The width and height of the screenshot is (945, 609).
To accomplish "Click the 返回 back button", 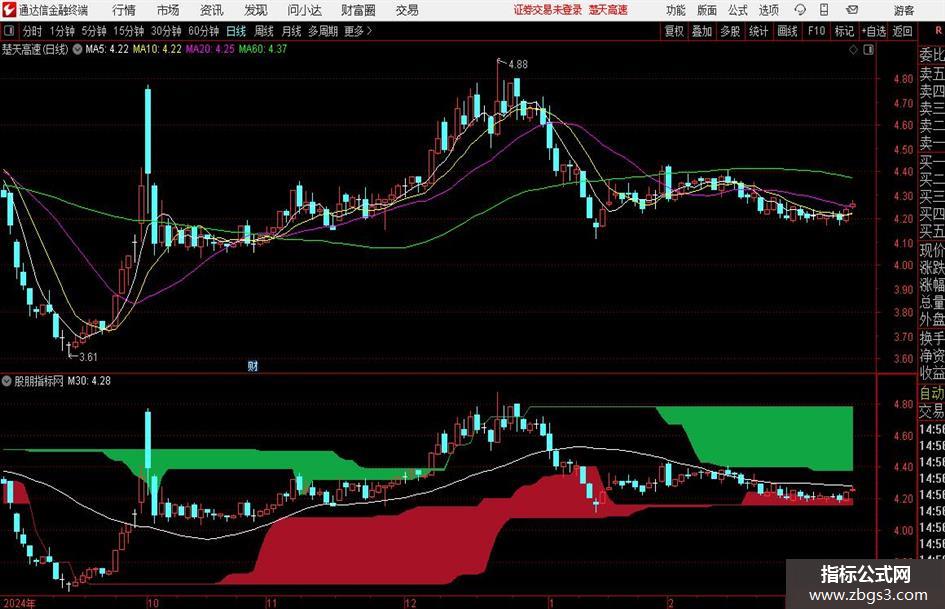I will 902,31.
